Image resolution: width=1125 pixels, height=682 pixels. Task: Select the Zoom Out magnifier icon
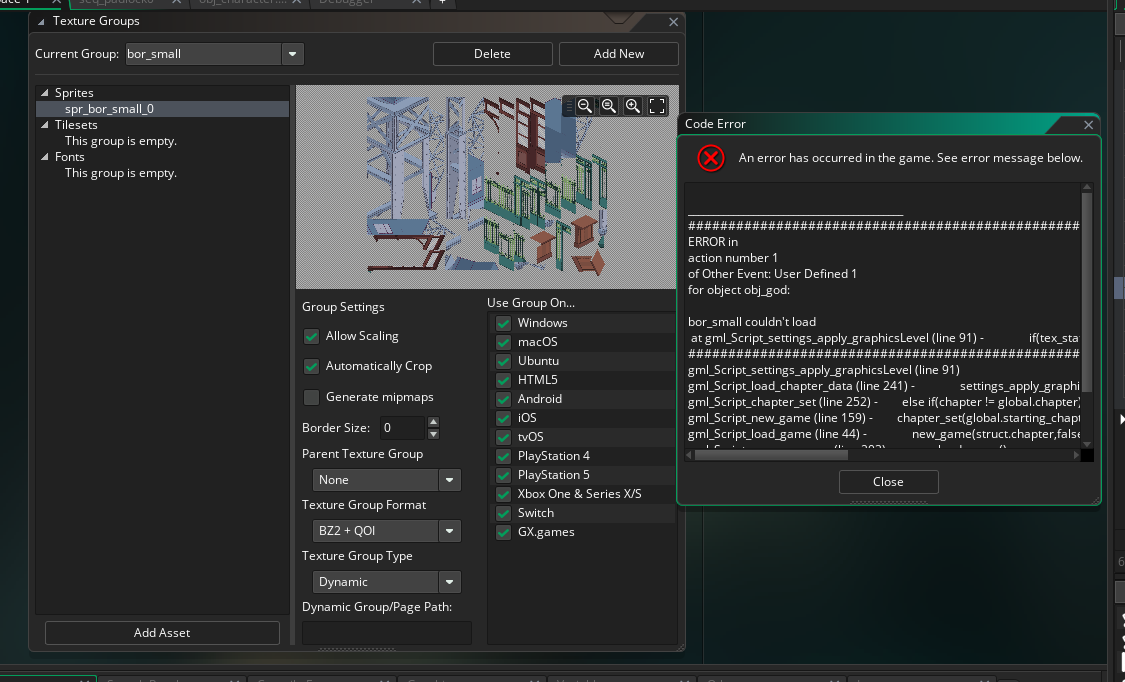(585, 106)
